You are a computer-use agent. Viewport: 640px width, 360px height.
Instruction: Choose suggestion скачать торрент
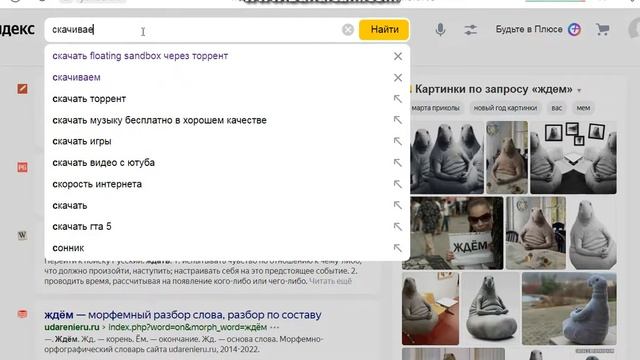[89, 99]
